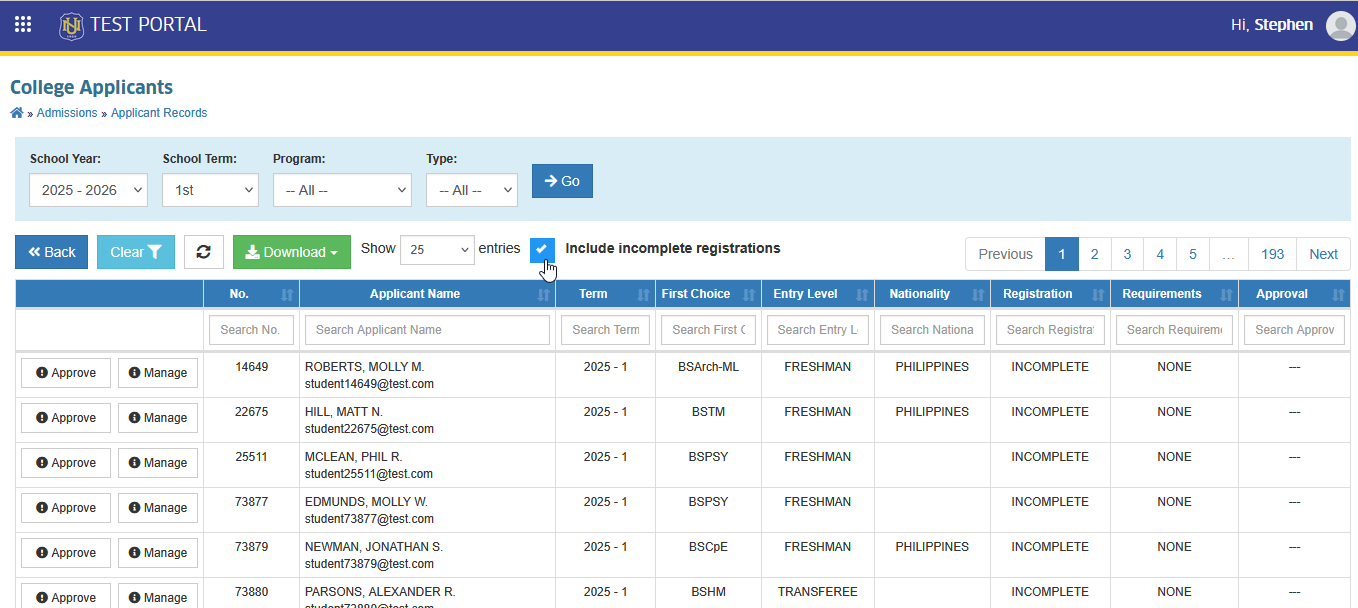Focus the Search First Choice field
This screenshot has width=1358, height=608.
[708, 330]
